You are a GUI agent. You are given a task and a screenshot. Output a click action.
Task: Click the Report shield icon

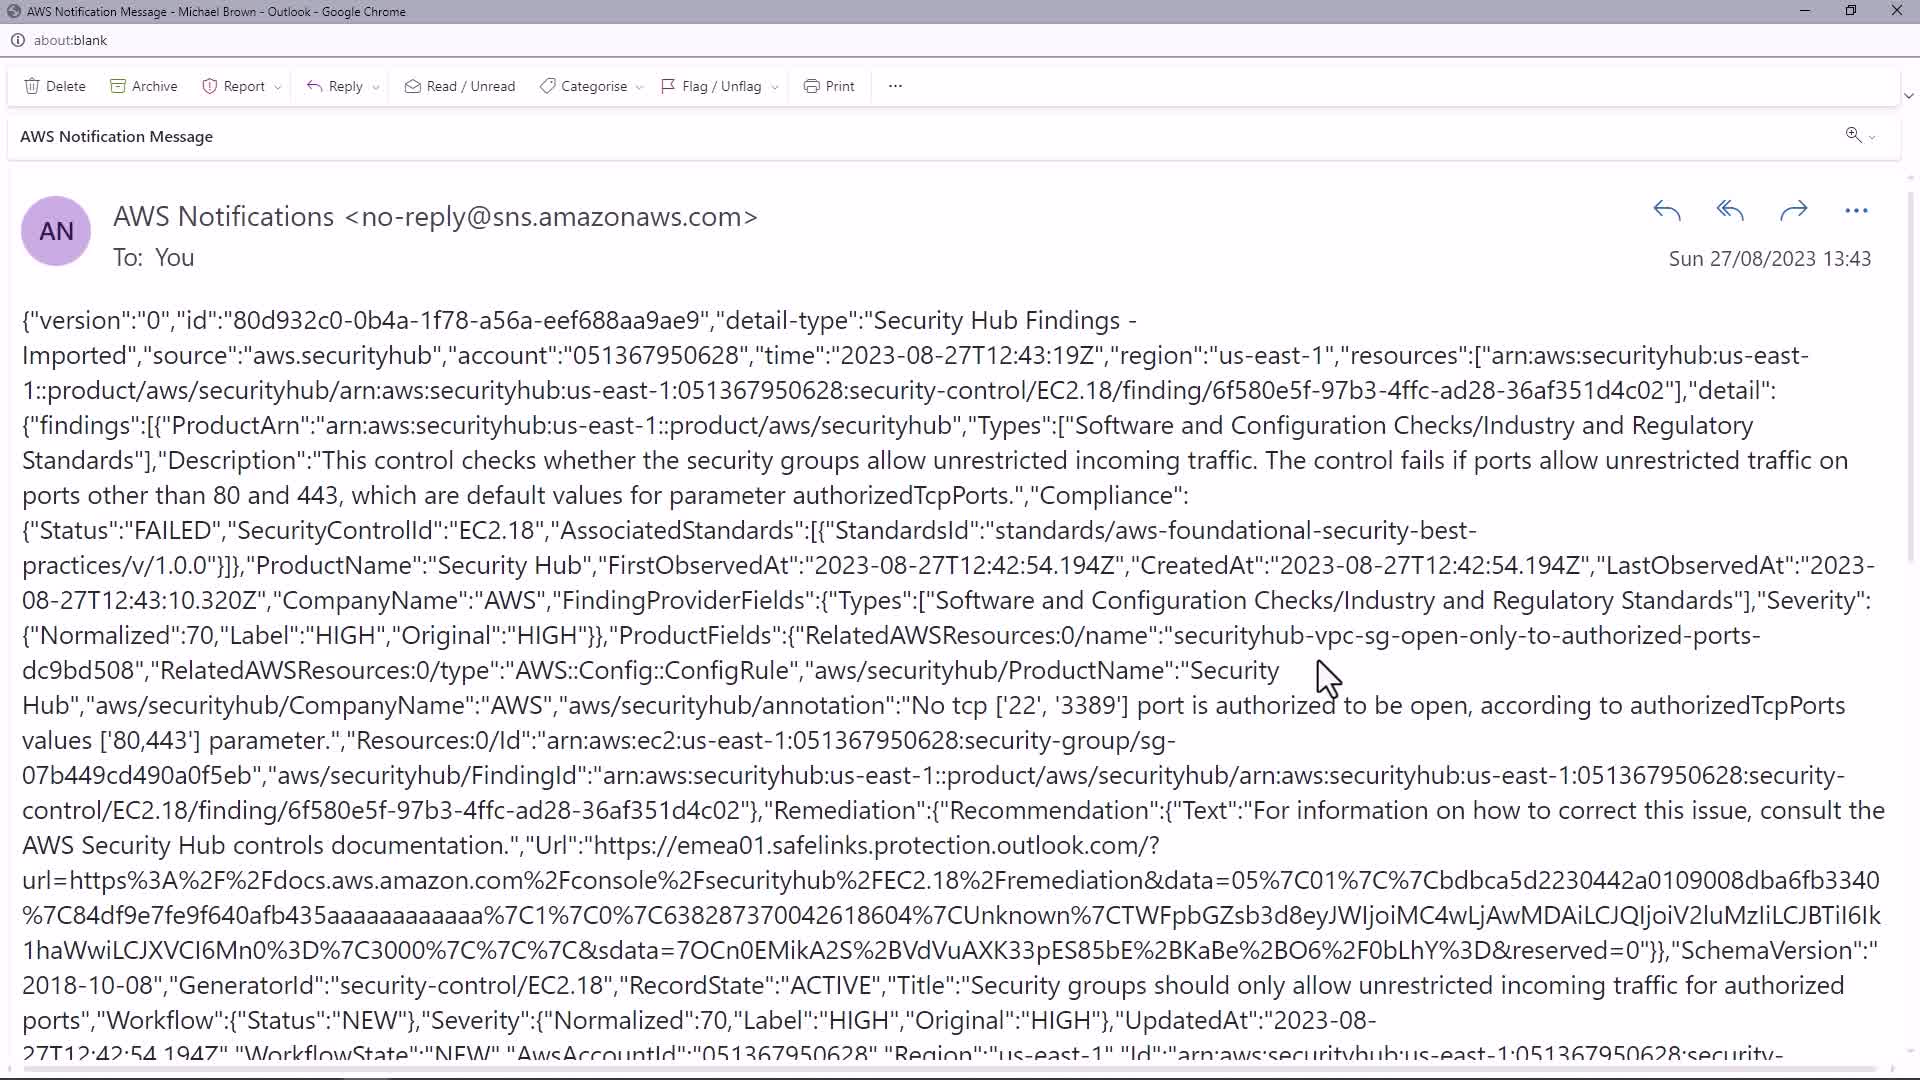click(x=210, y=86)
